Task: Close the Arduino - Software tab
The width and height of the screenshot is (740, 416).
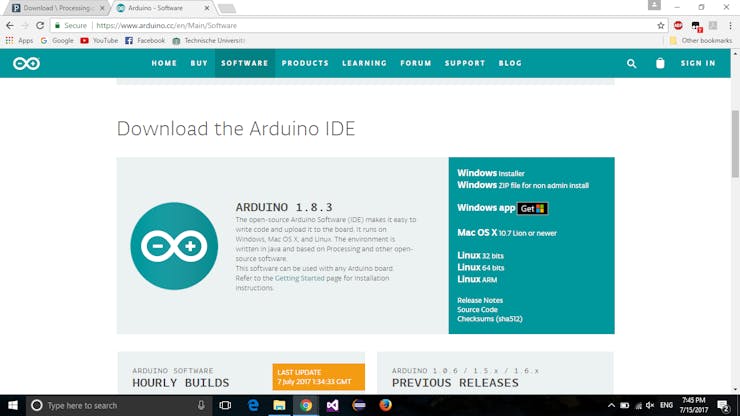Action: tap(207, 8)
